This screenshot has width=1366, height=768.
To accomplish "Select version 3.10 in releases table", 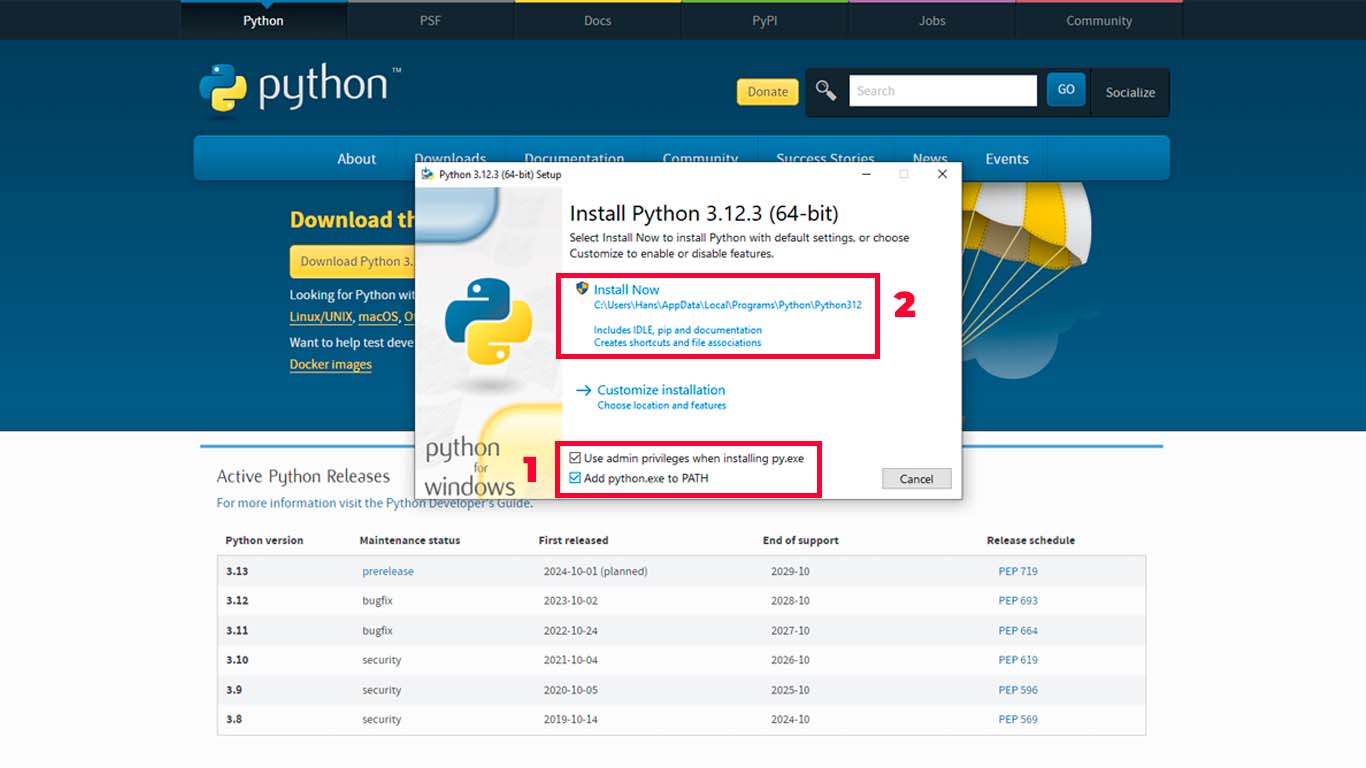I will (237, 660).
